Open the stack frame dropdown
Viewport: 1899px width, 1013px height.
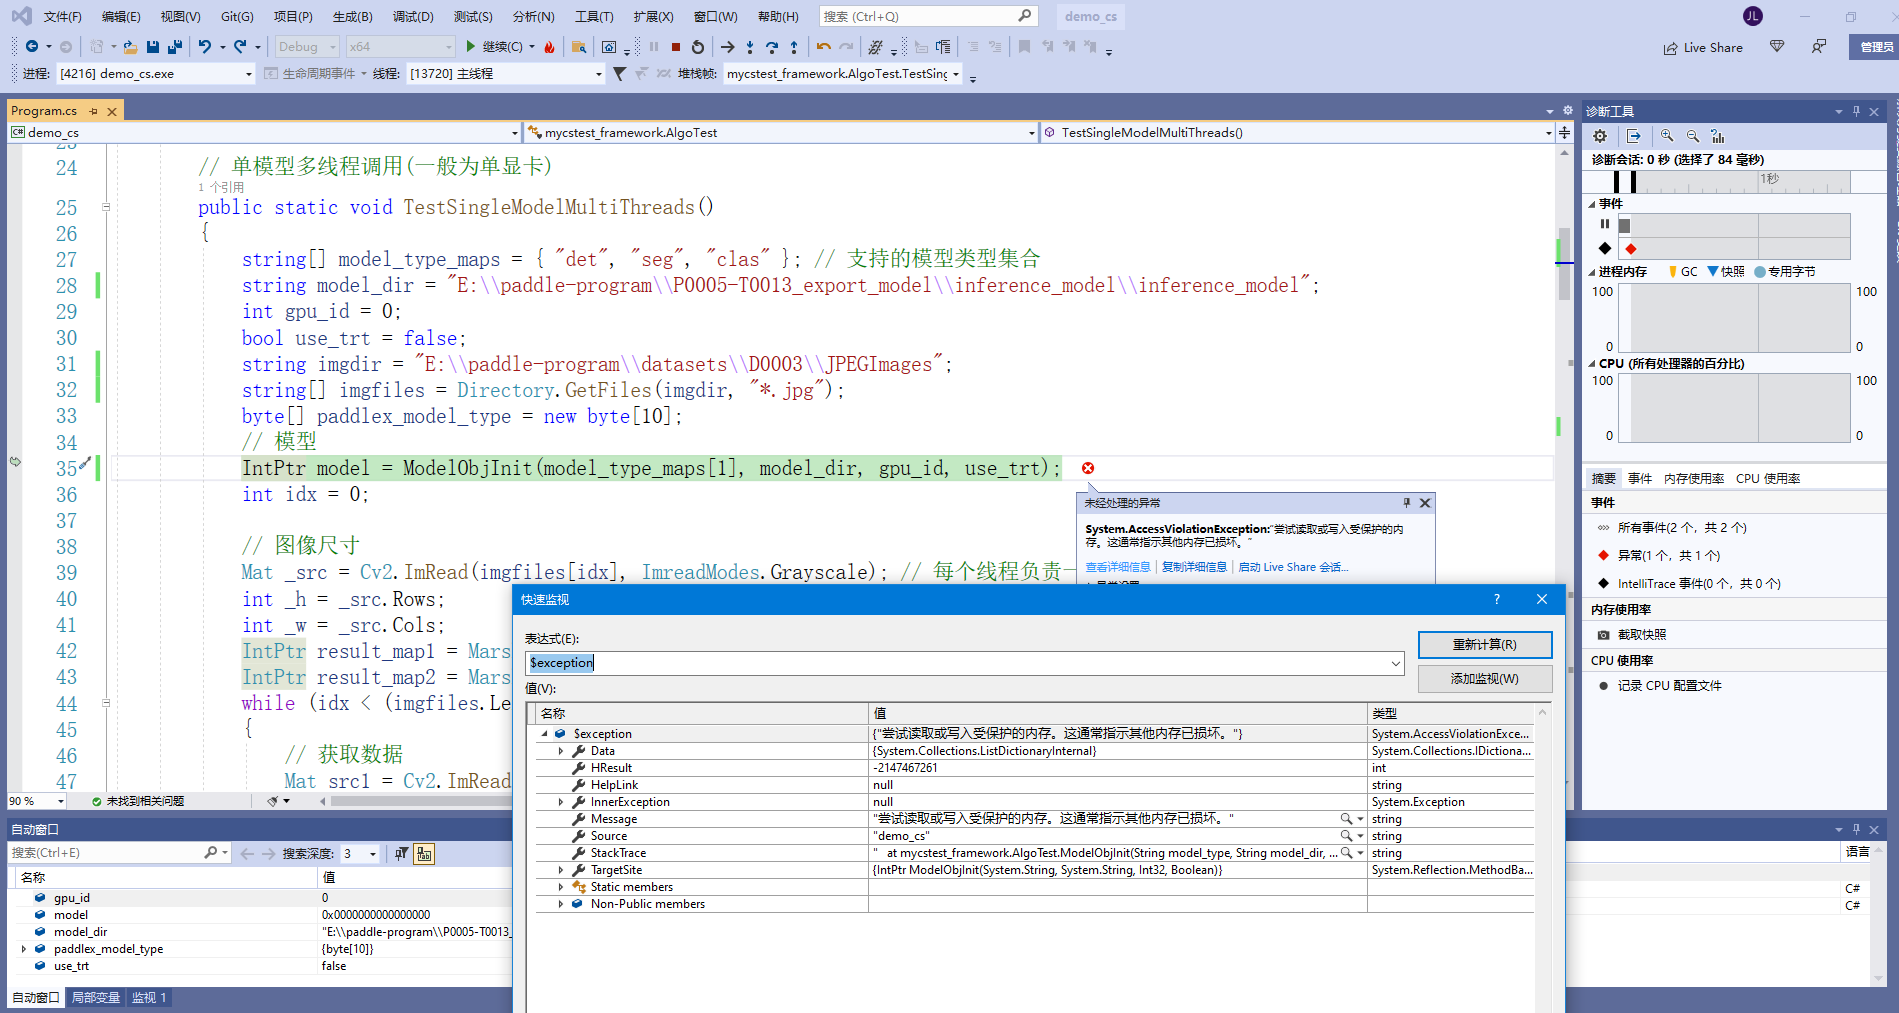coord(956,74)
